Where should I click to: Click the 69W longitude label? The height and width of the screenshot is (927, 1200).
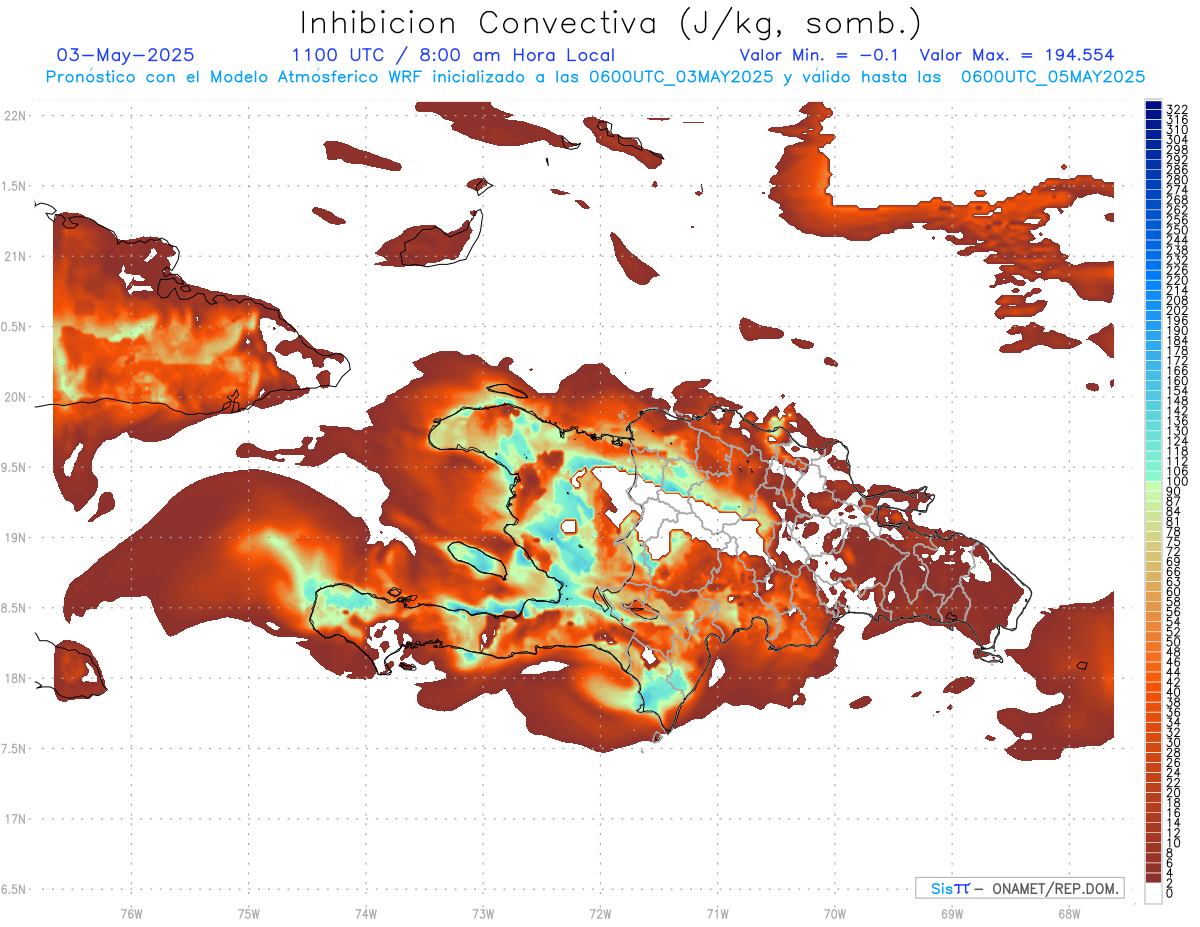(951, 913)
